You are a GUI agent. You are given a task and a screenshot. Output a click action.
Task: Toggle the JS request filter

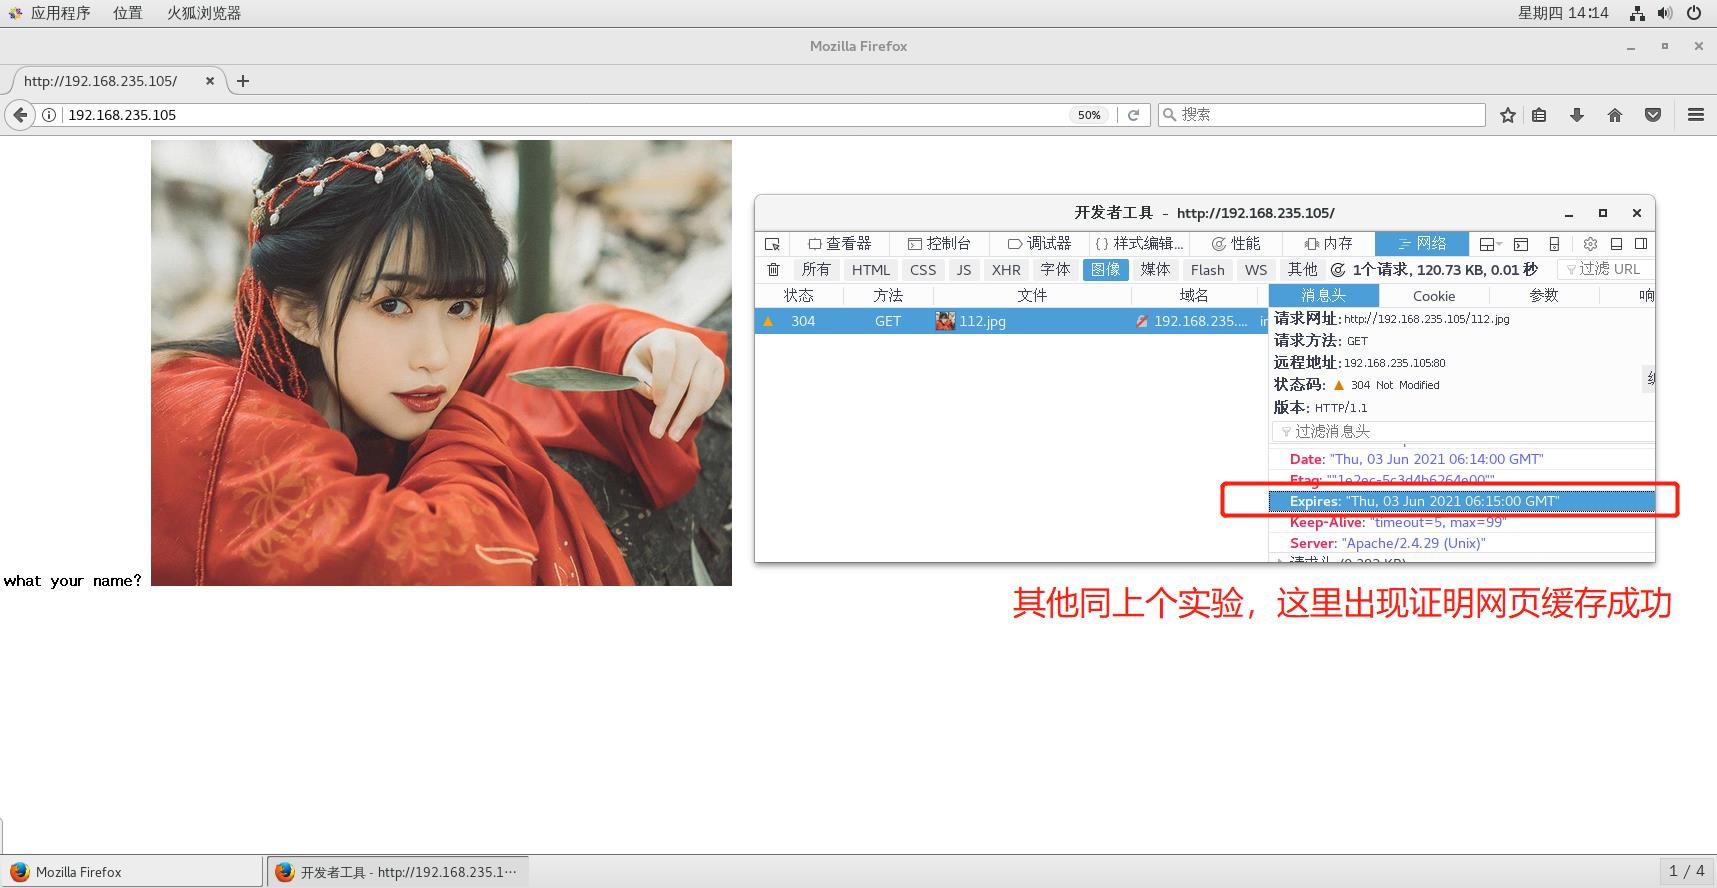964,270
